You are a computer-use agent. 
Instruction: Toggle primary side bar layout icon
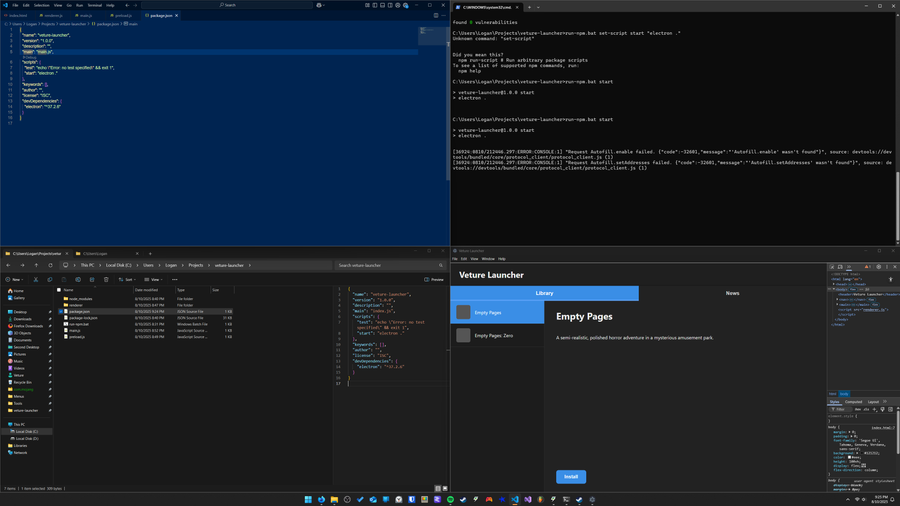(375, 5)
